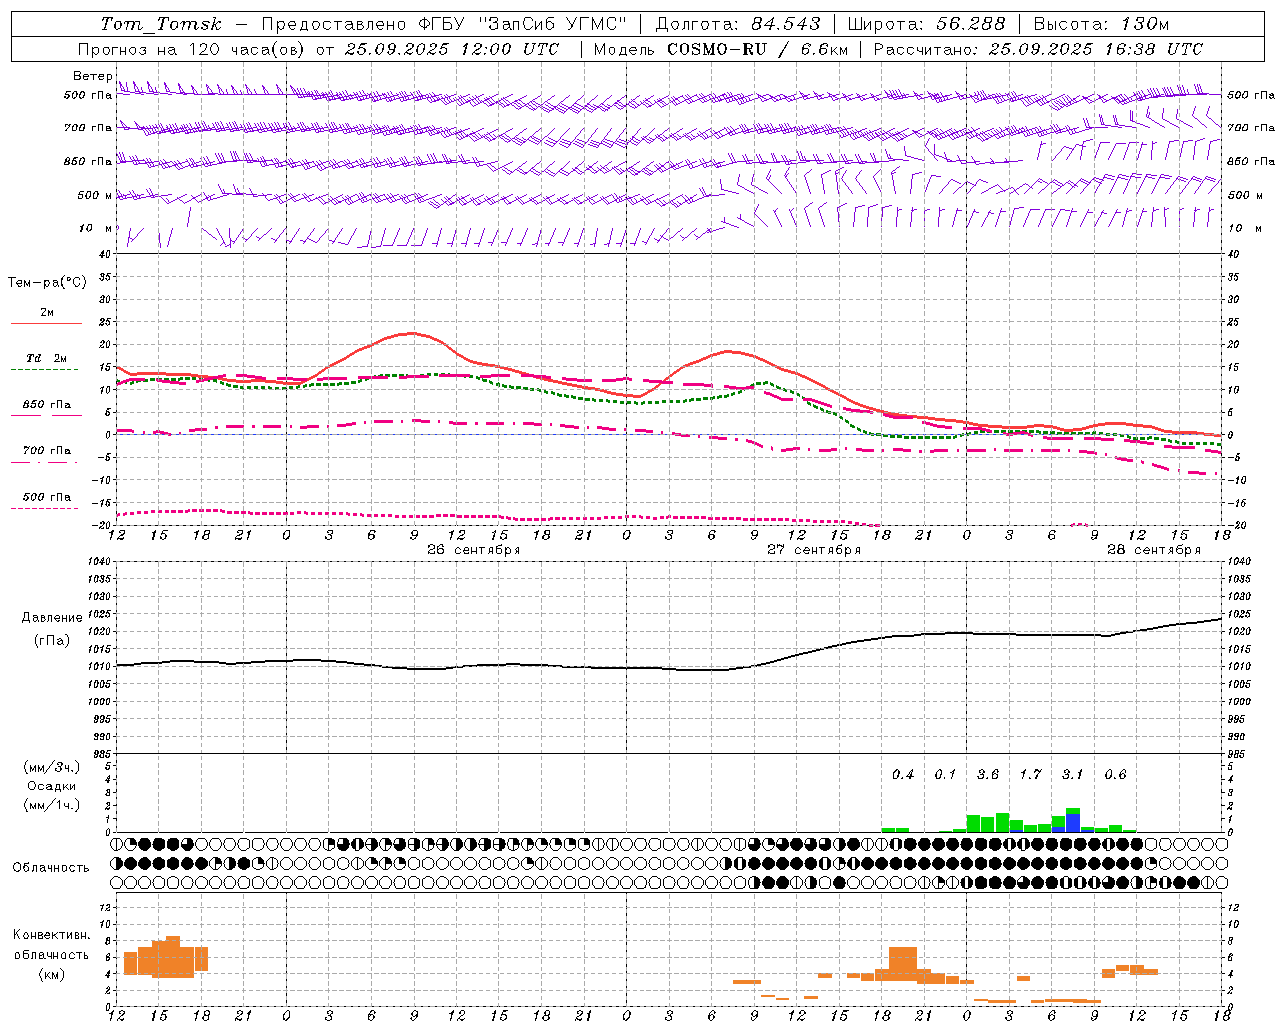Select the '2м' temperature legend entry
Image resolution: width=1280 pixels, height=1024 pixels.
click(47, 313)
